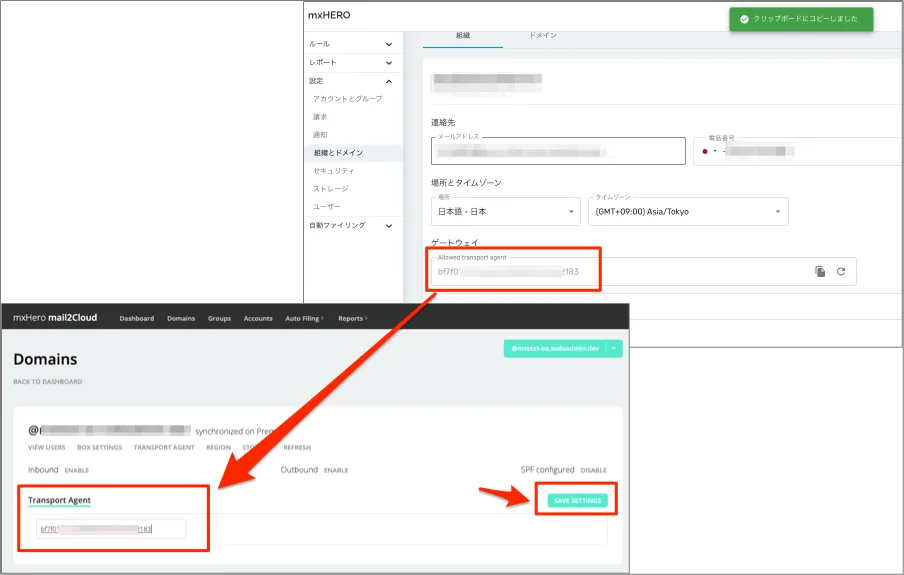
Task: Click ENABLE next to Outbound
Action: [x=336, y=471]
